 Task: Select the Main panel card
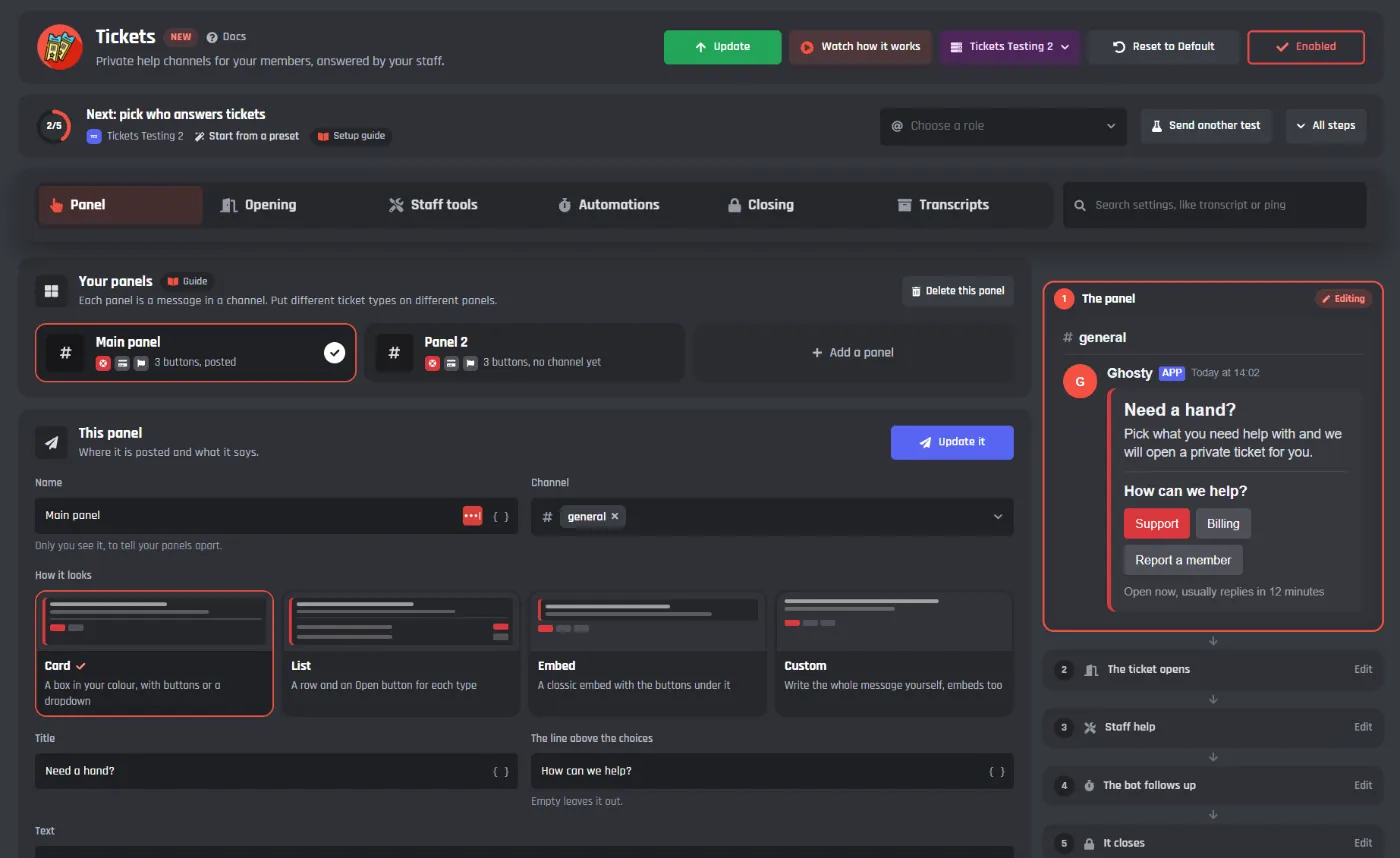(196, 352)
